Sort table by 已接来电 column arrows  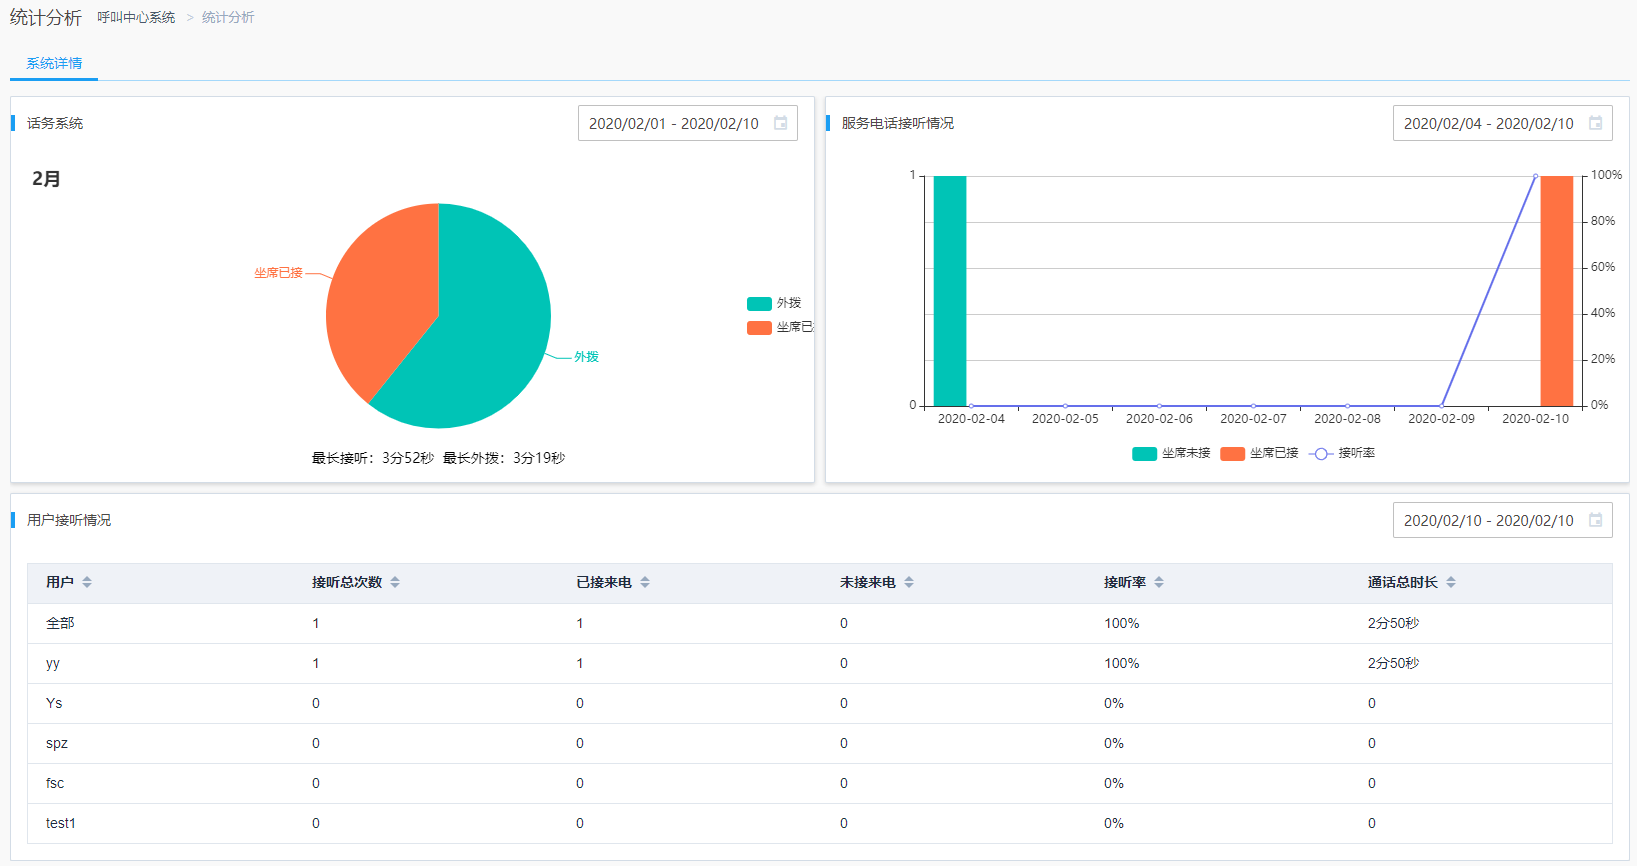645,582
